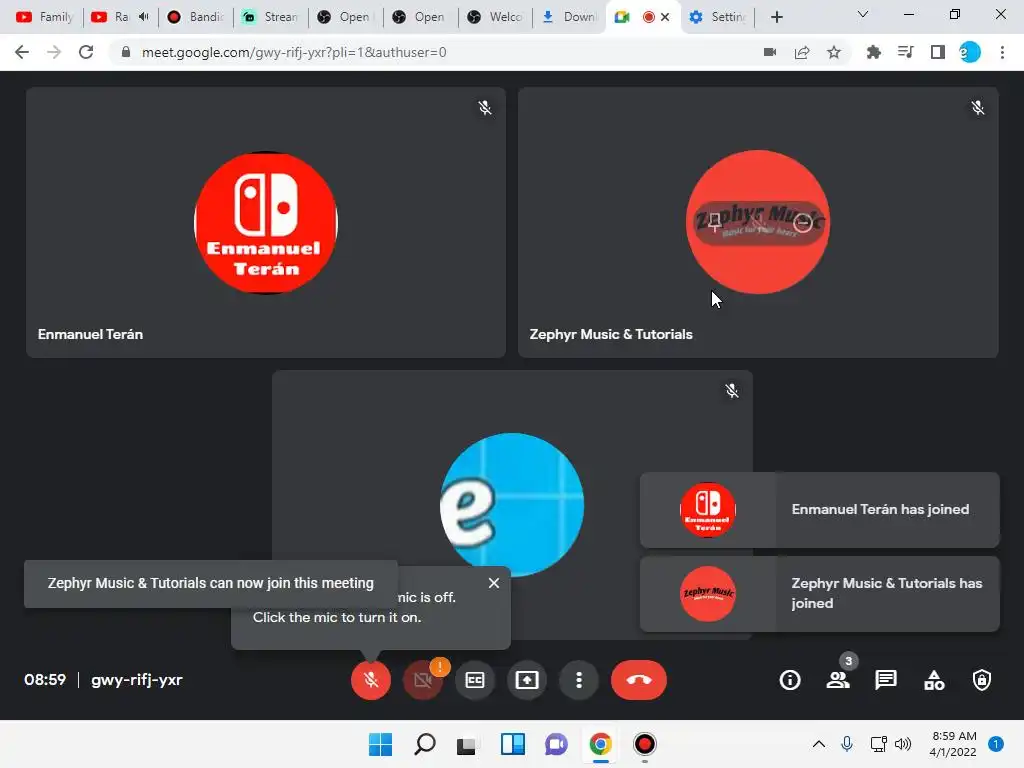
Task: Remove Zephyr Music from call icon
Action: coord(803,223)
